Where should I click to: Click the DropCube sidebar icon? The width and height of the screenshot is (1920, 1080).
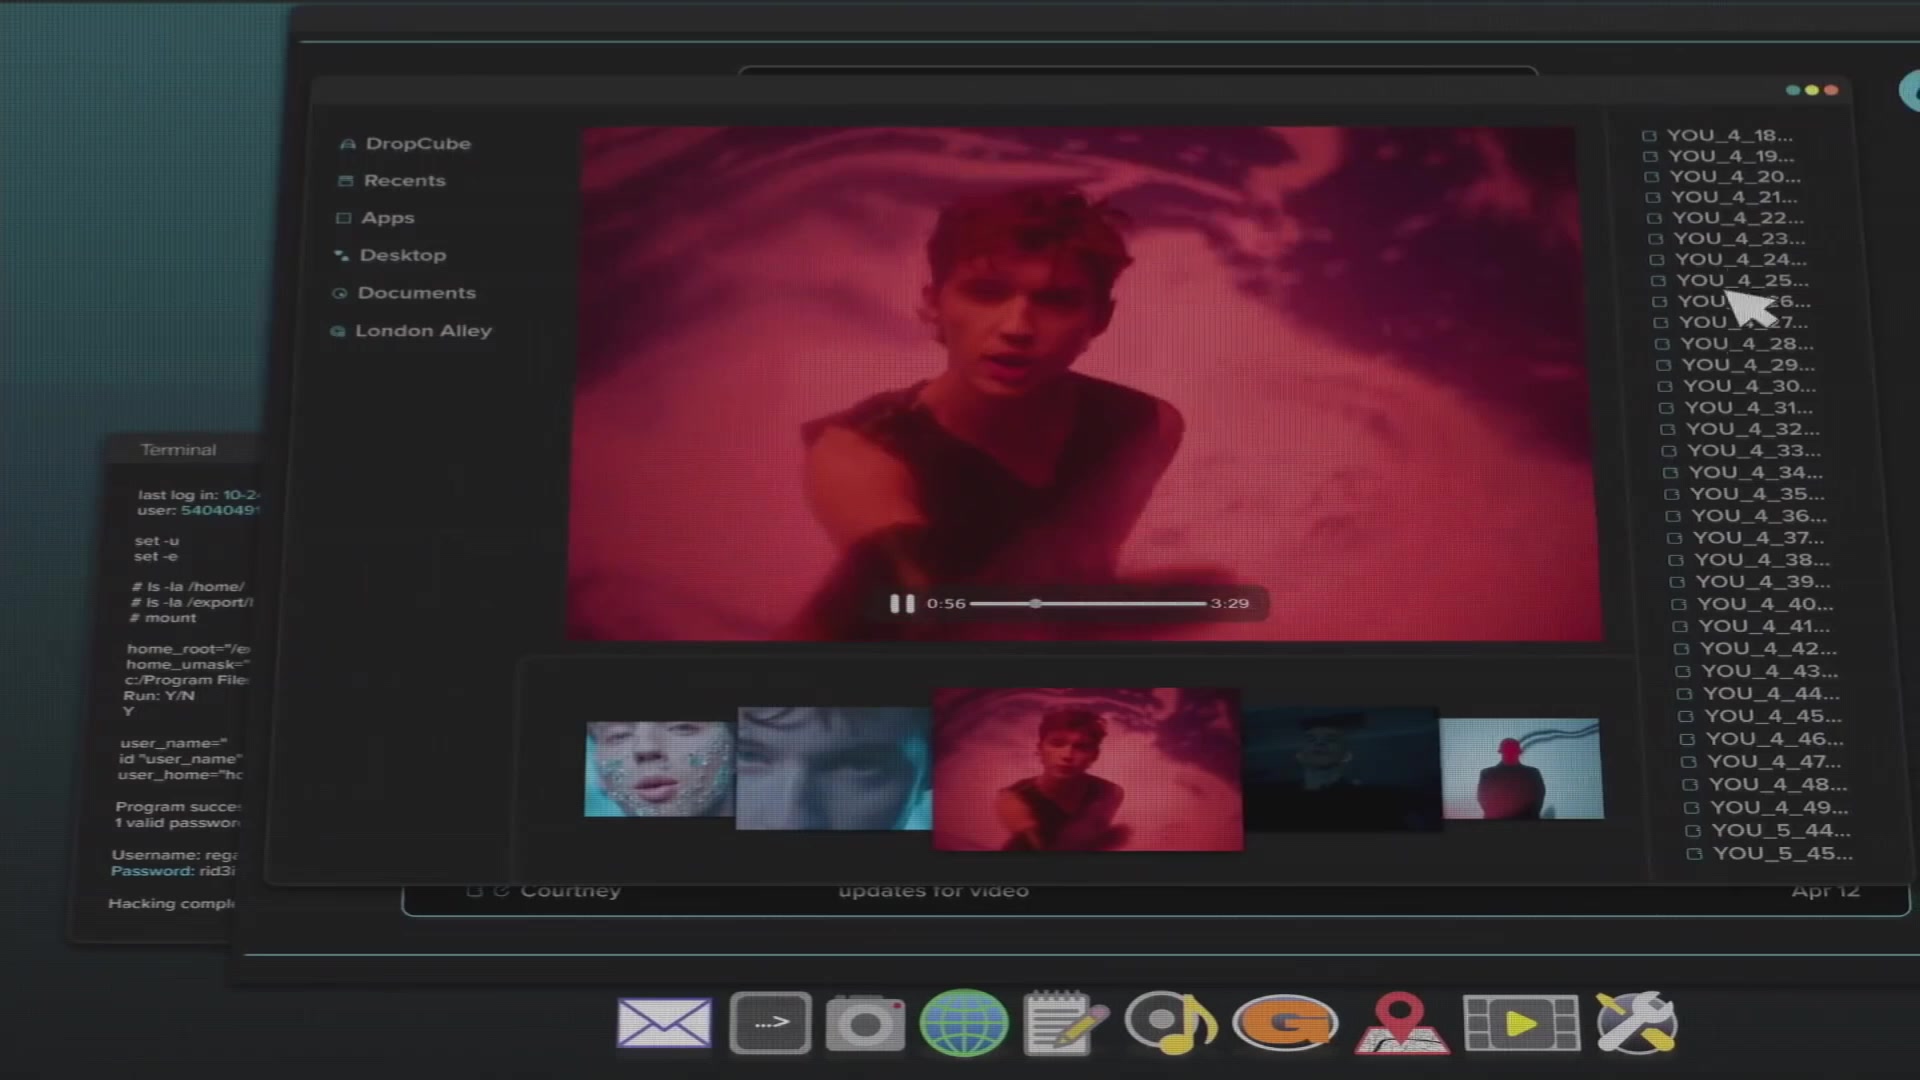[x=347, y=144]
